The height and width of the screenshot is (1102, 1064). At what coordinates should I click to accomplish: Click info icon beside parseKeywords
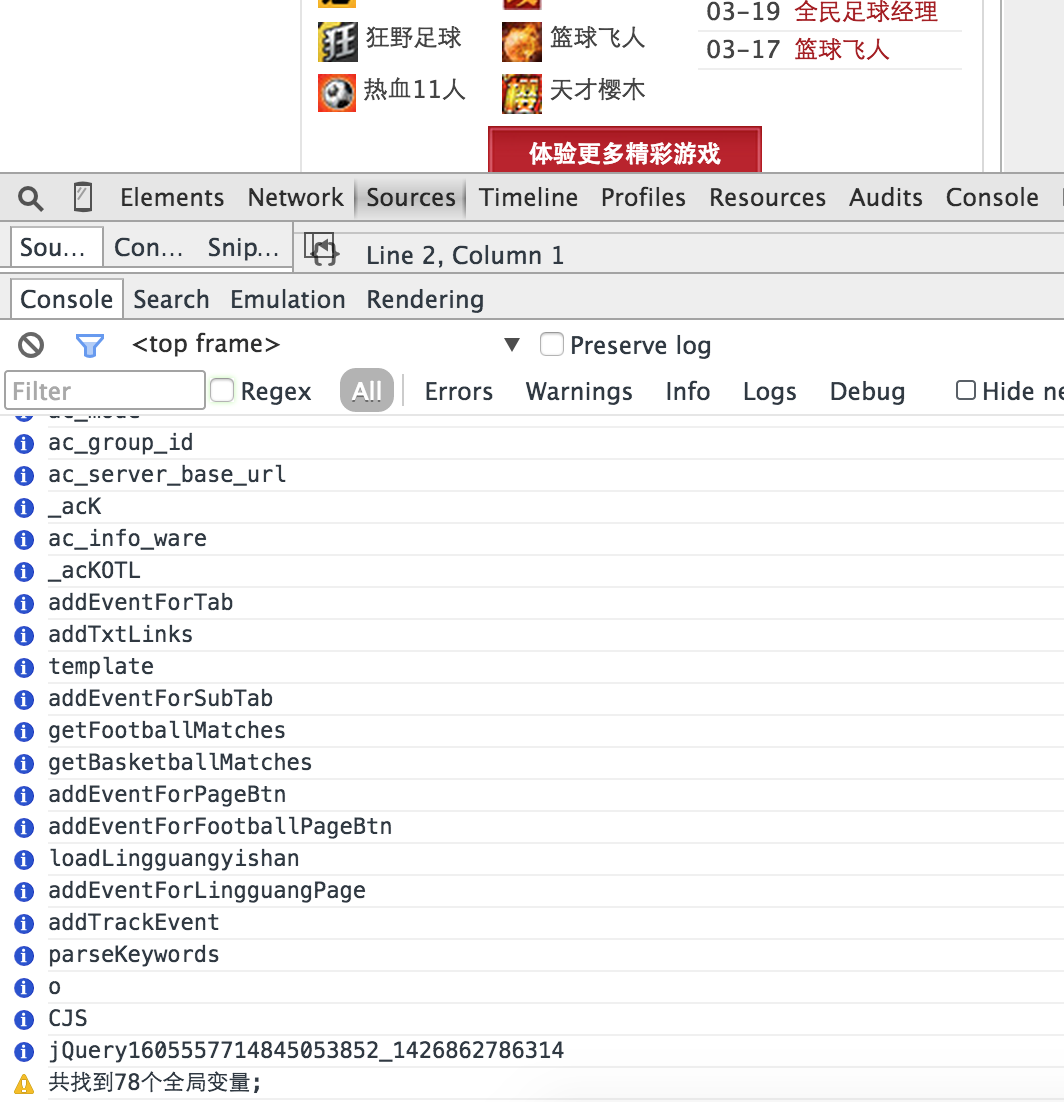point(24,955)
